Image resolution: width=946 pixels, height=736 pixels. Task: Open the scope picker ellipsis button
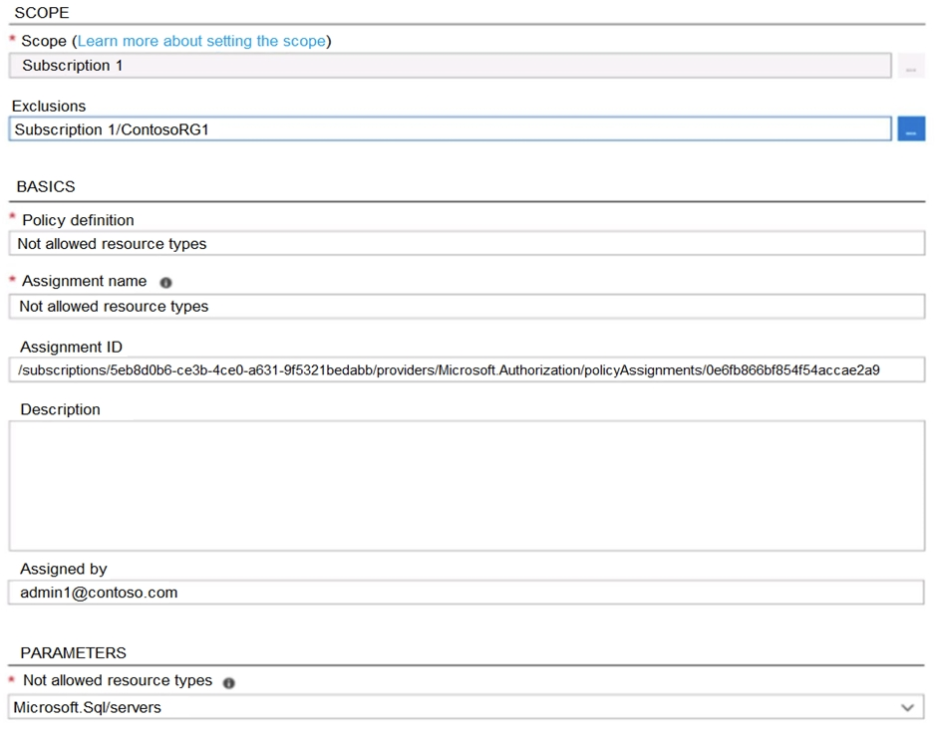click(911, 66)
